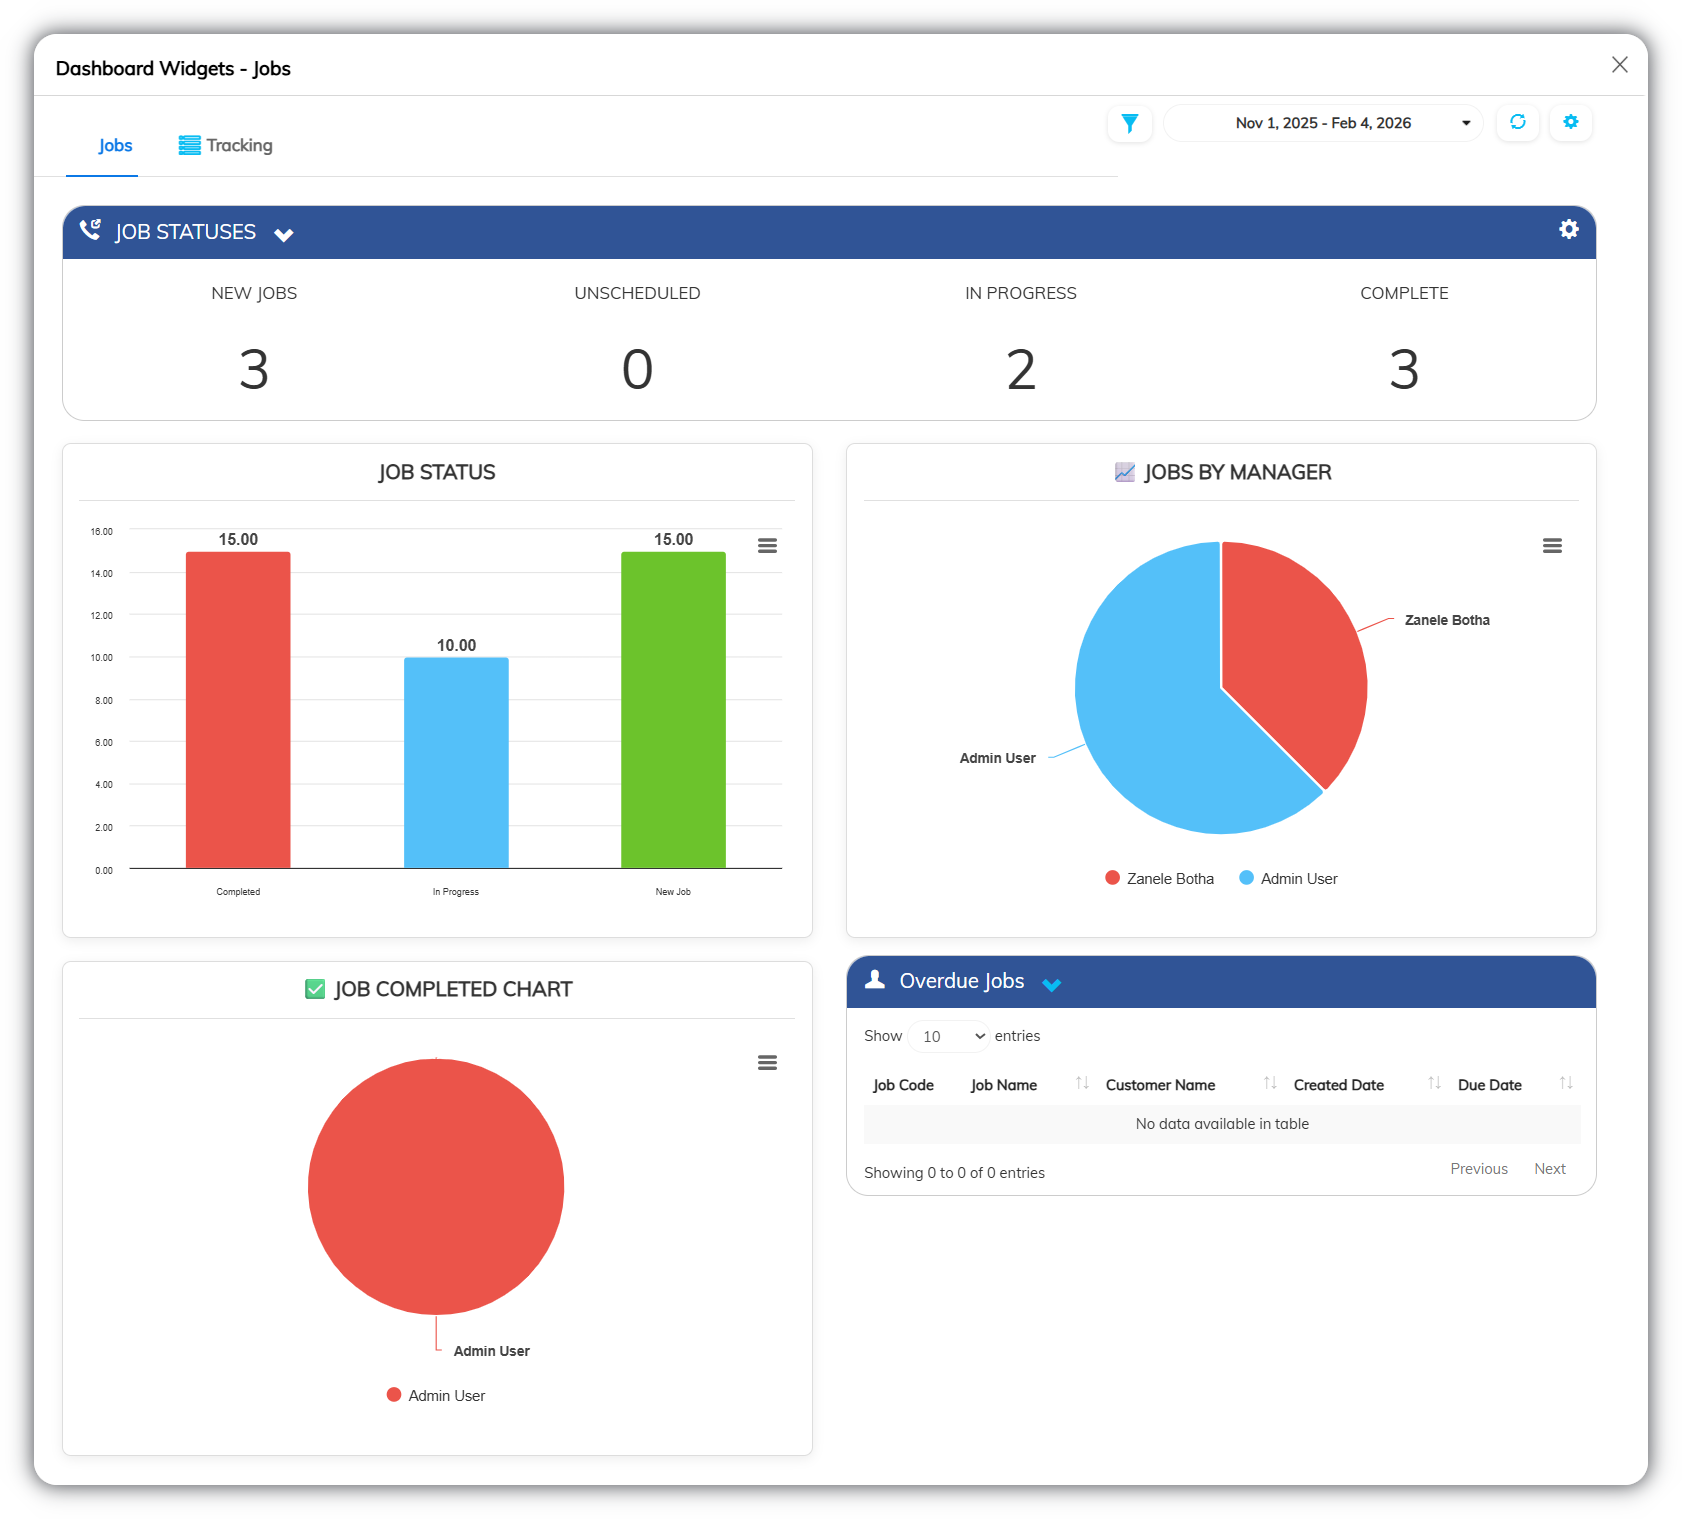Viewport: 1682px width, 1519px height.
Task: Open the Job Status chart hamburger menu
Action: pos(767,546)
